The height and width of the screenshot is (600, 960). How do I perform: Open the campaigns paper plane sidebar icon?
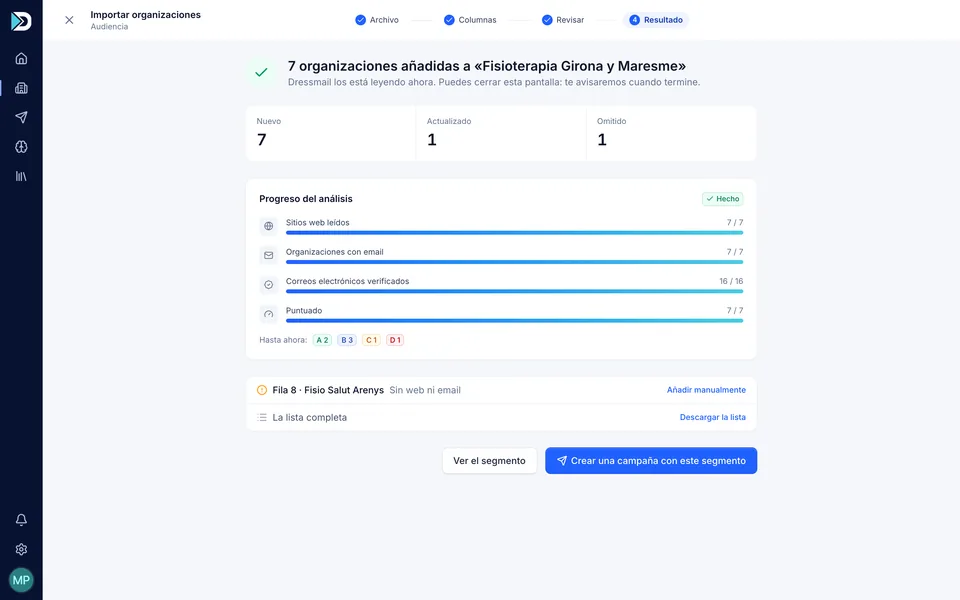coord(21,118)
